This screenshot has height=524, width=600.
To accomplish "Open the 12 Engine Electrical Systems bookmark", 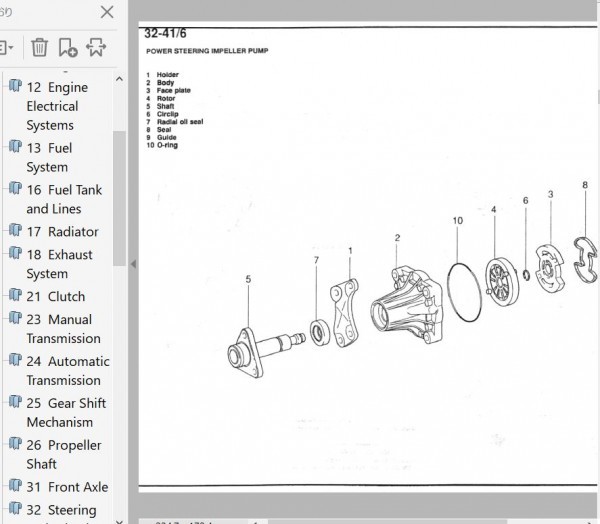I will 57,106.
